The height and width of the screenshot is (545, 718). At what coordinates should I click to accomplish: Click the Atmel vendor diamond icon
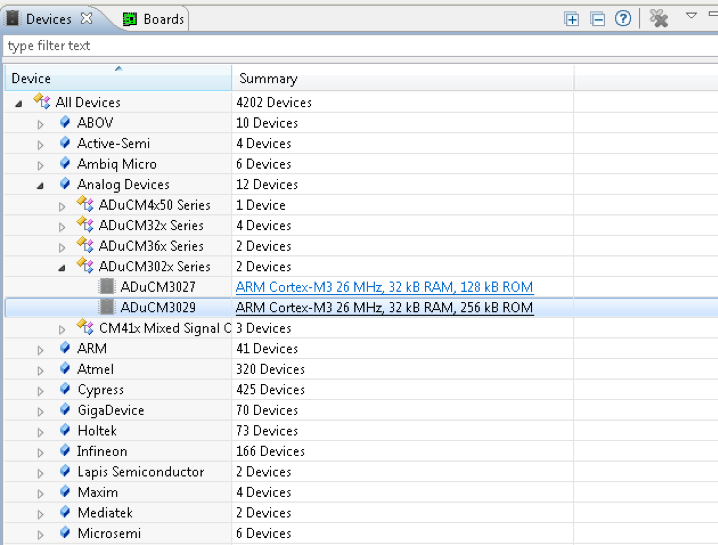pyautogui.click(x=65, y=368)
